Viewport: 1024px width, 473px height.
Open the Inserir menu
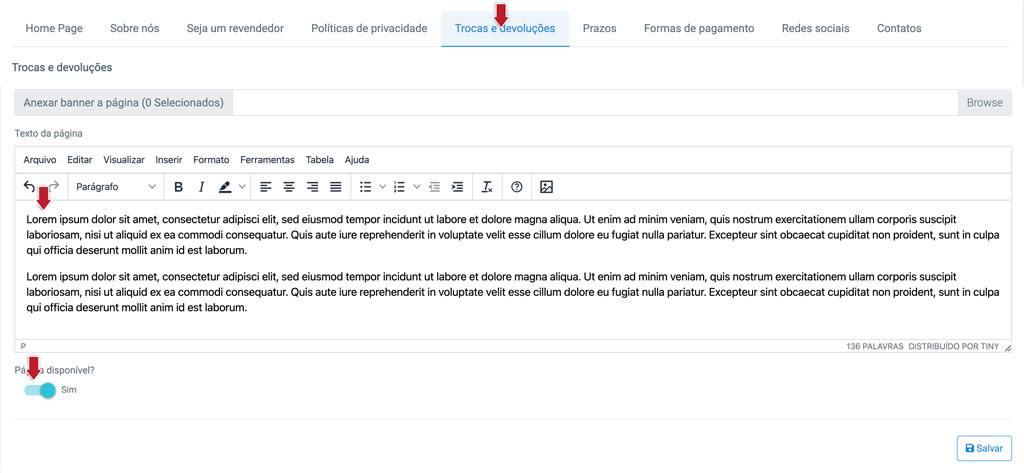coord(168,160)
